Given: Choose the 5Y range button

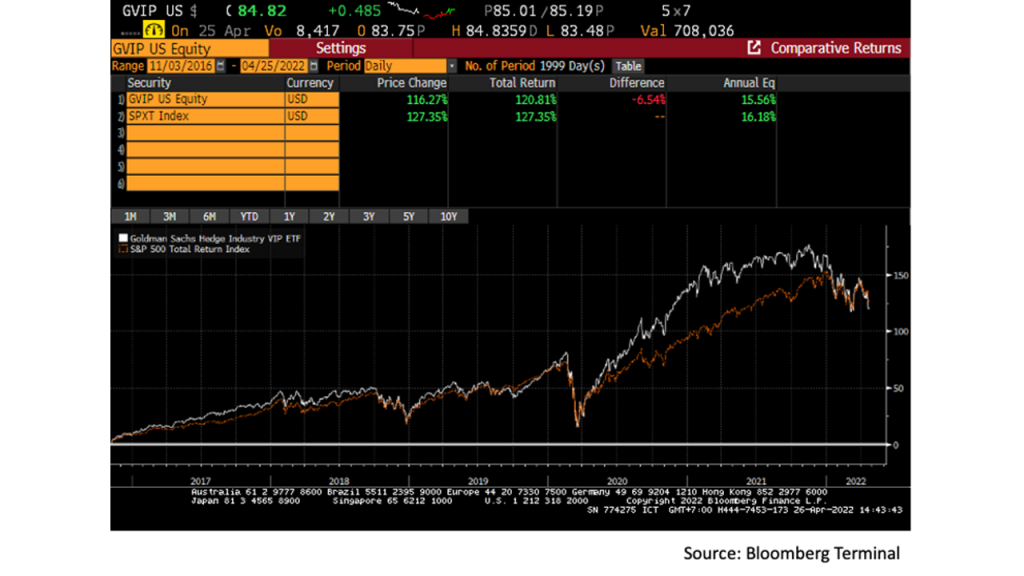Looking at the screenshot, I should click(x=409, y=216).
